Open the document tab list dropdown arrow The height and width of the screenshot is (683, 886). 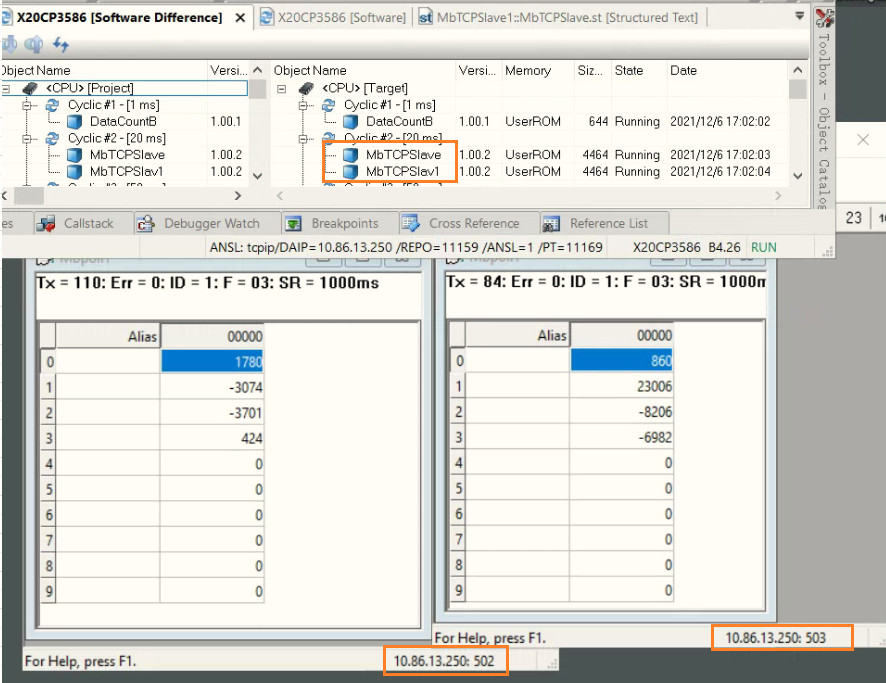pos(800,16)
